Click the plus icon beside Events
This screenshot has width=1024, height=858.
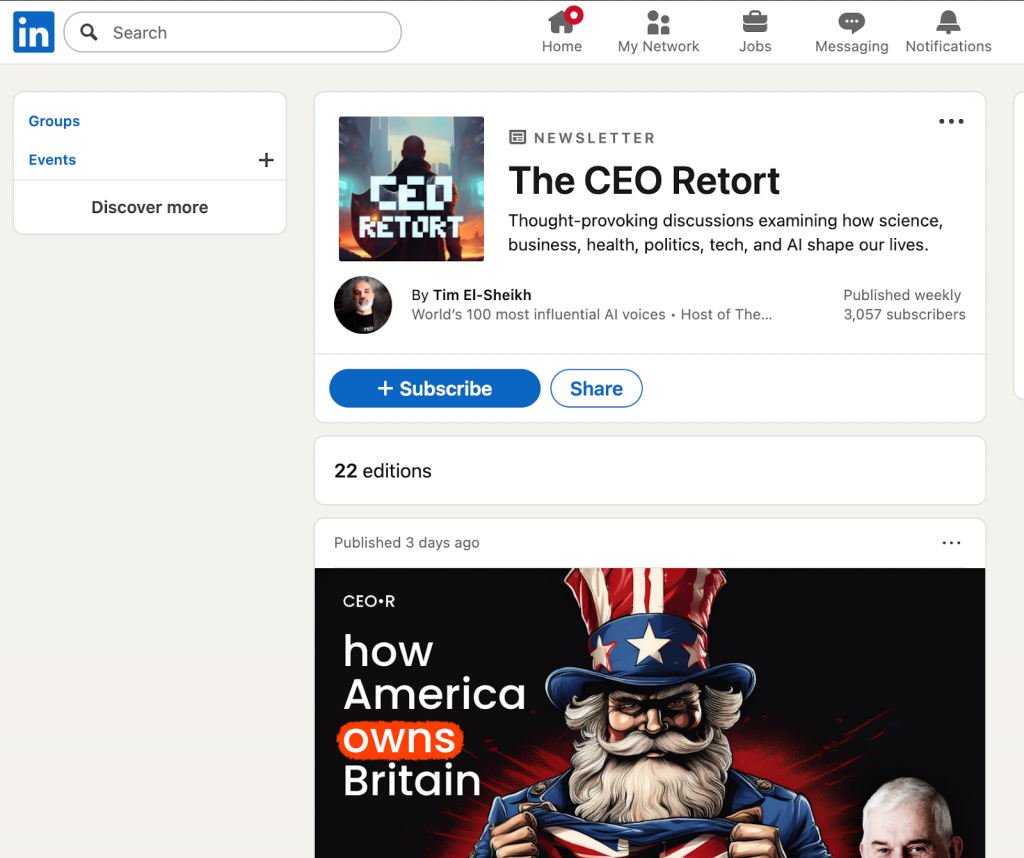(266, 160)
